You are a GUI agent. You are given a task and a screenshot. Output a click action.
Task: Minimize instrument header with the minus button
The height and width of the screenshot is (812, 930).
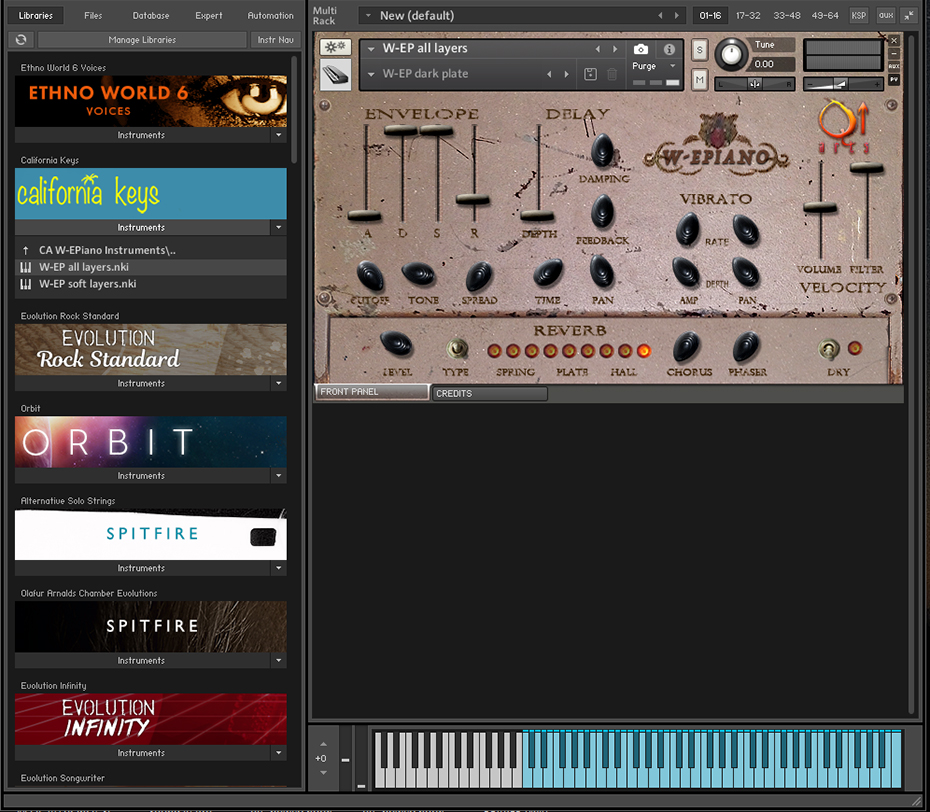click(x=894, y=53)
